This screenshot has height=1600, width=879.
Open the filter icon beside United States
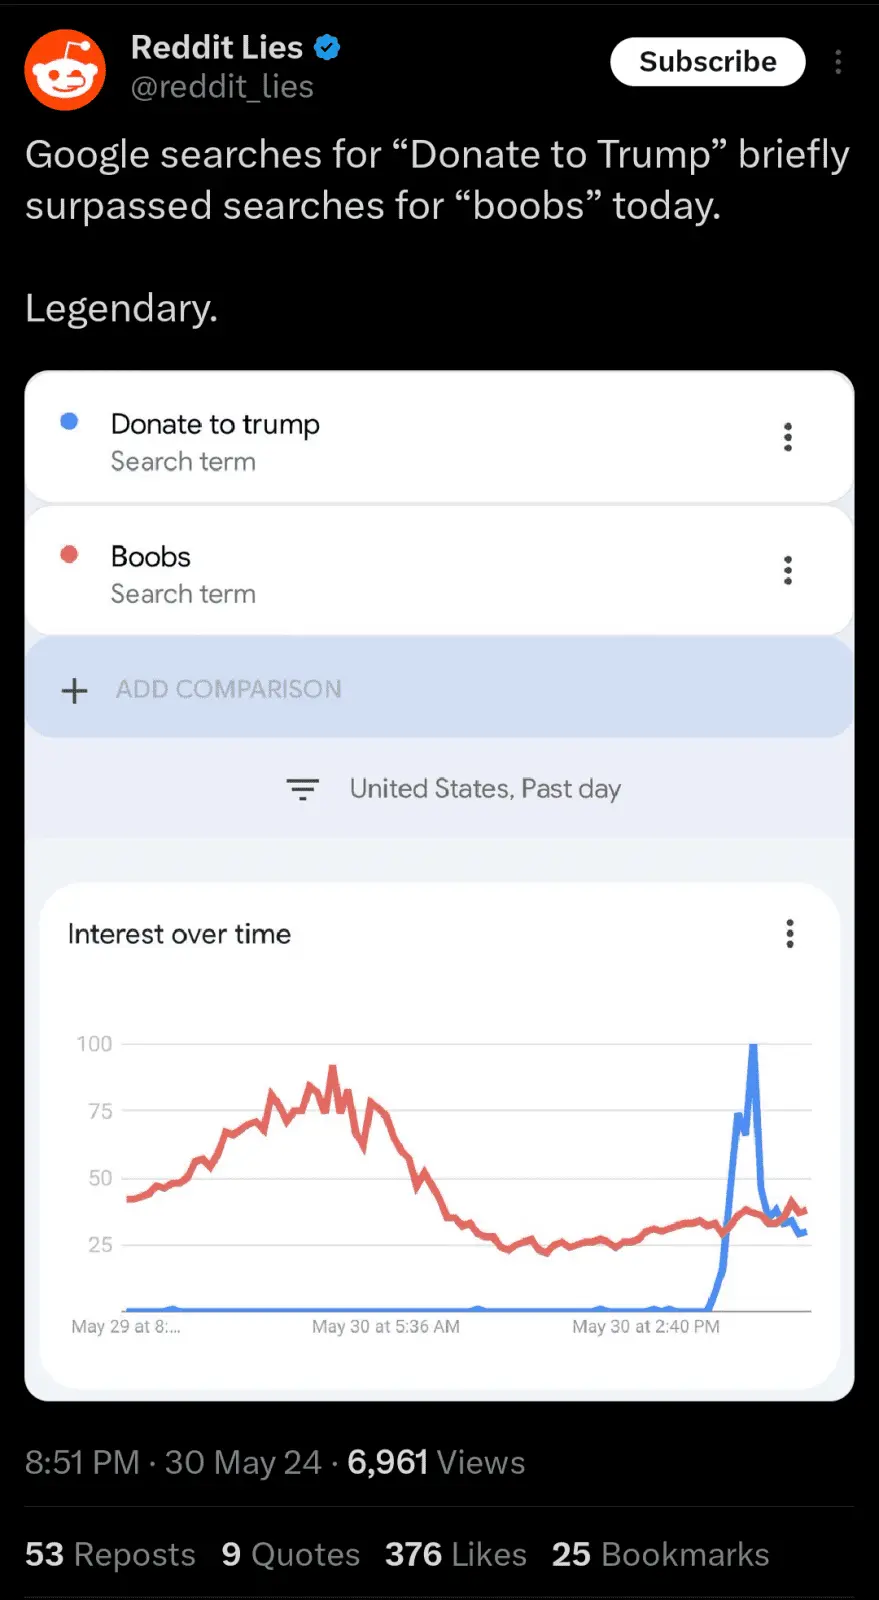tap(302, 789)
